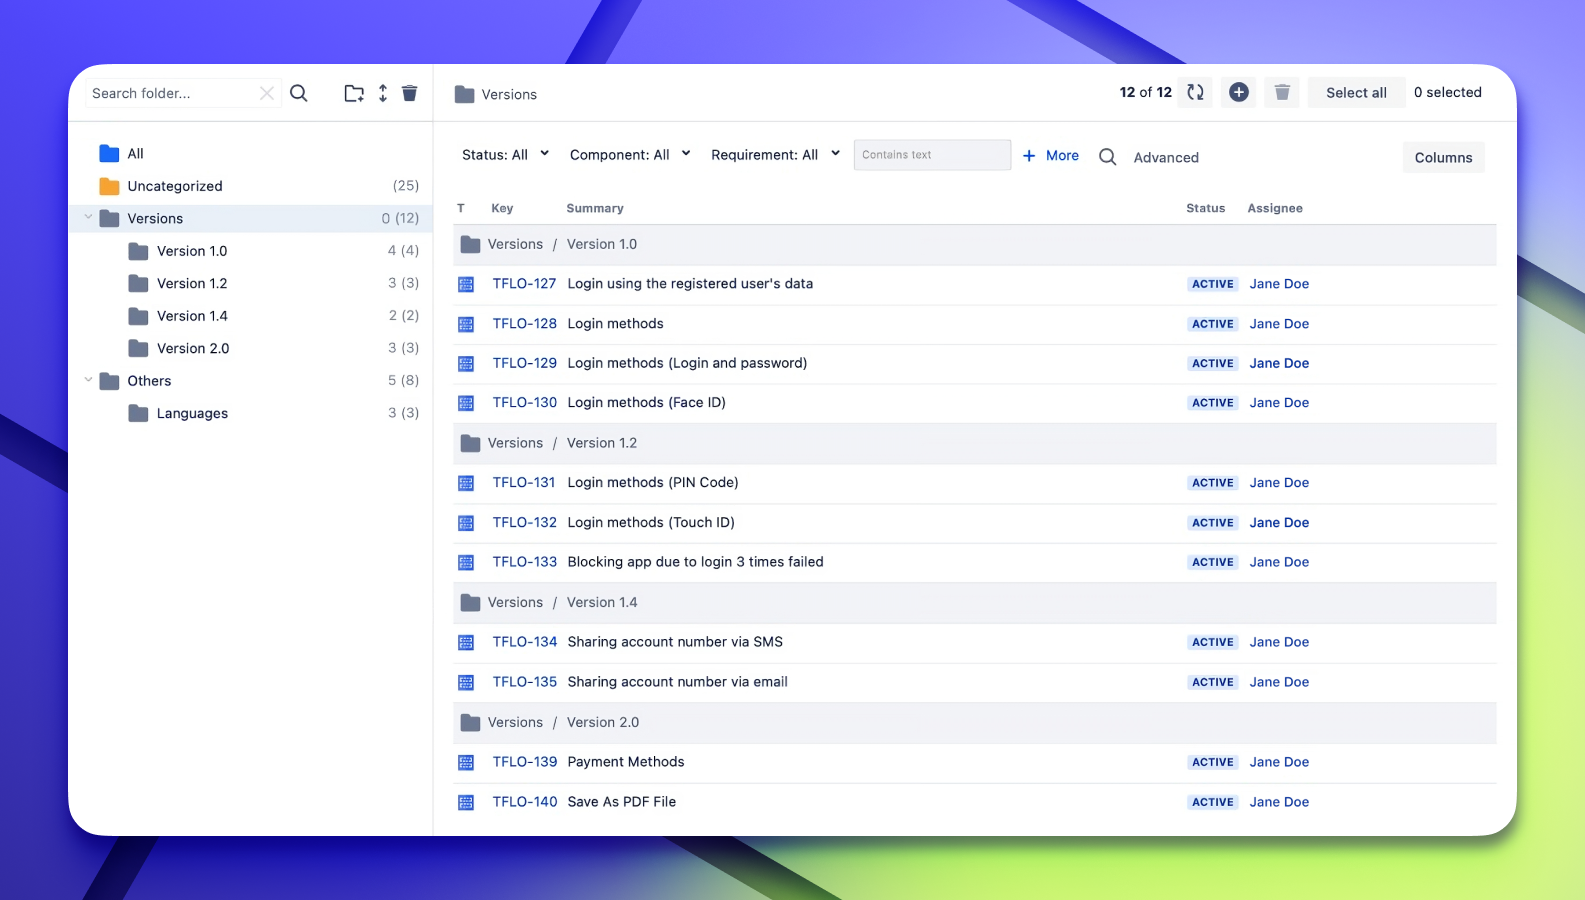The image size is (1585, 900).
Task: Click the refresh icon next to 12 of 12
Action: coord(1195,92)
